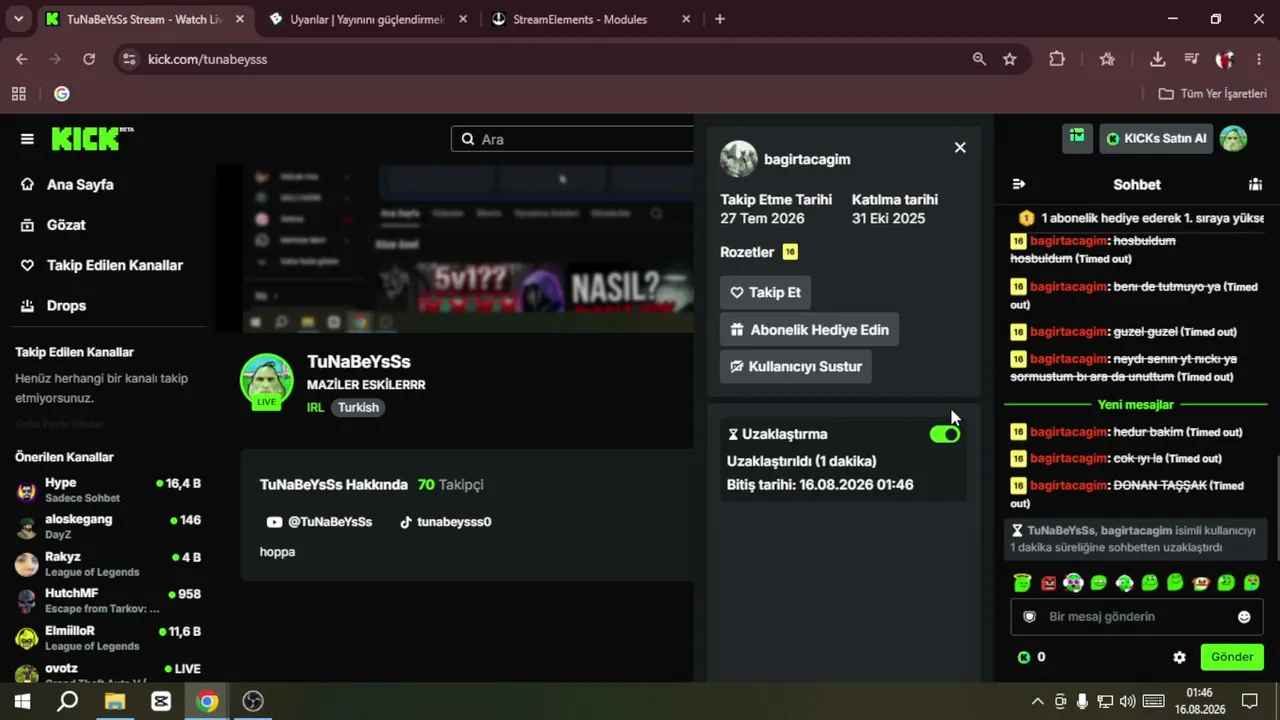Click the red angry emote in chat row

(1048, 582)
